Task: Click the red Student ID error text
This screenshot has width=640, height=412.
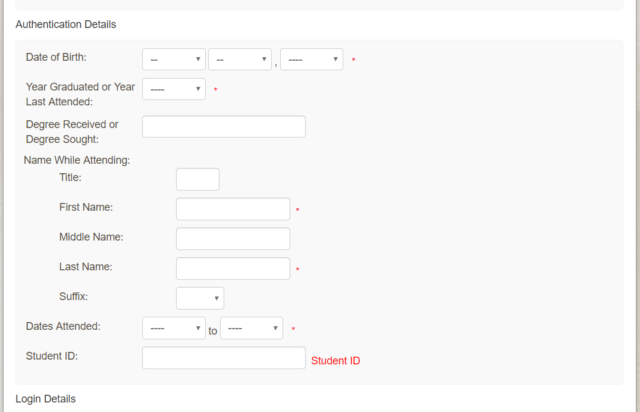Action: pyautogui.click(x=335, y=360)
